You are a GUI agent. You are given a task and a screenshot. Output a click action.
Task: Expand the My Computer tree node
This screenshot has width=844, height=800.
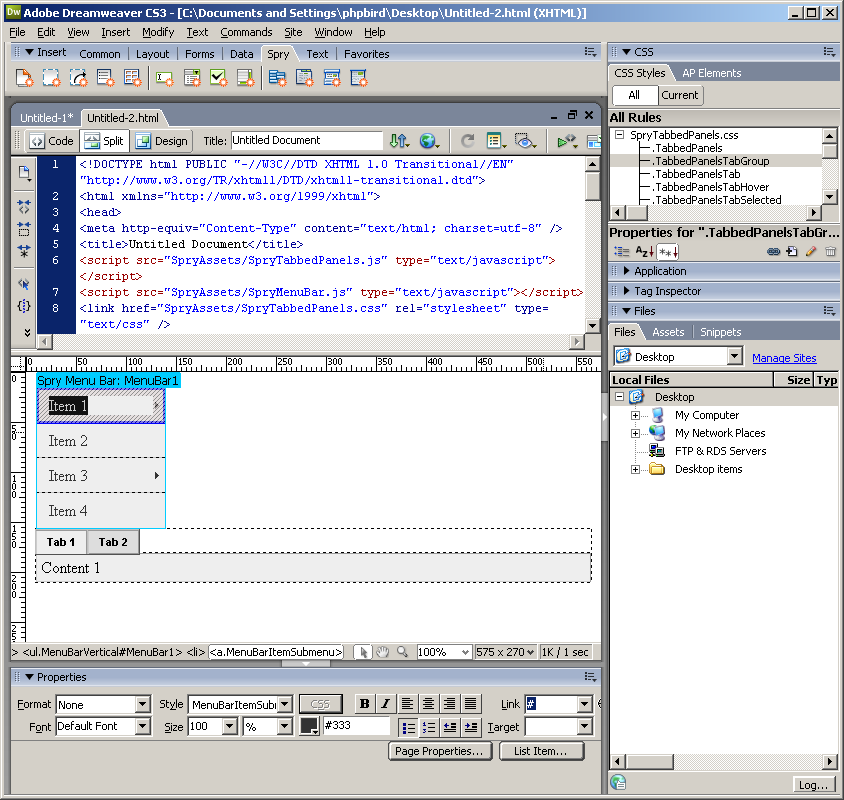(x=635, y=415)
